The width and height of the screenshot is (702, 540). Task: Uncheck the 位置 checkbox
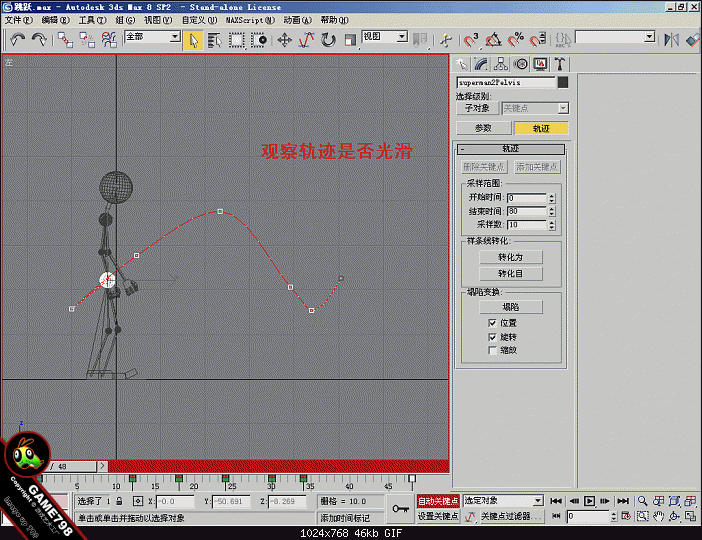(x=492, y=323)
